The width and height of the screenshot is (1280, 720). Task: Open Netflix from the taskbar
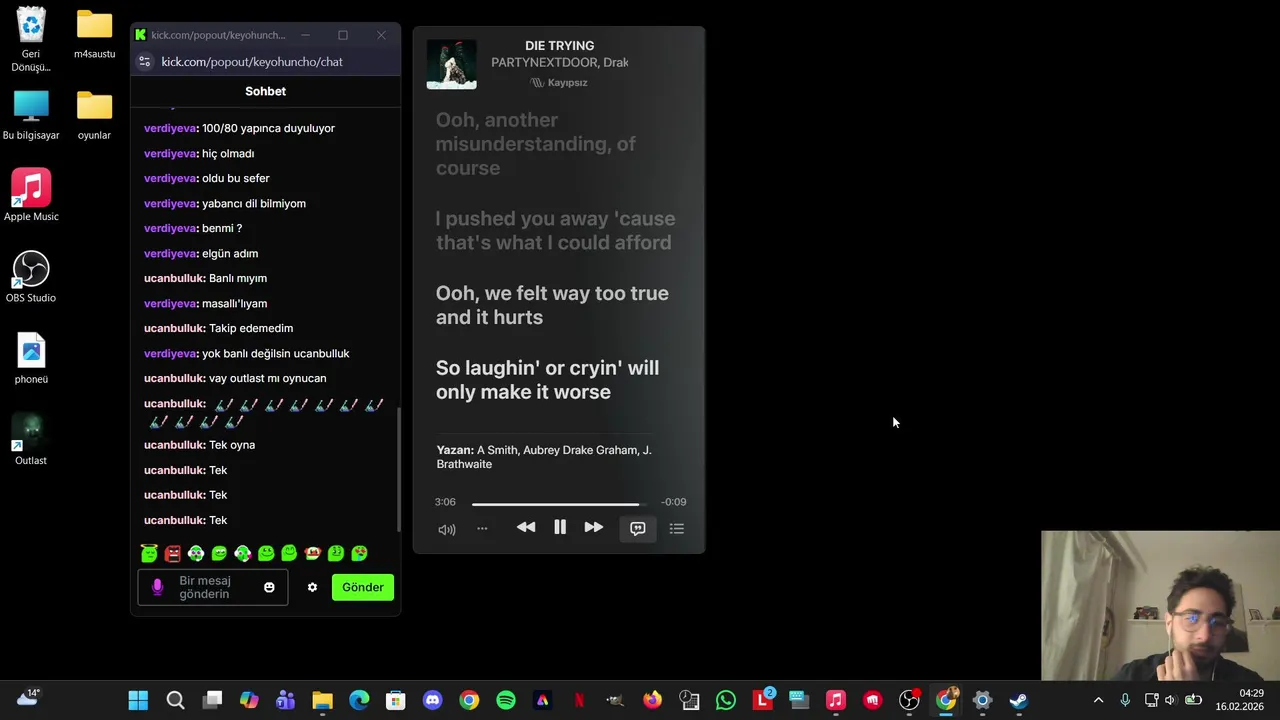point(579,700)
